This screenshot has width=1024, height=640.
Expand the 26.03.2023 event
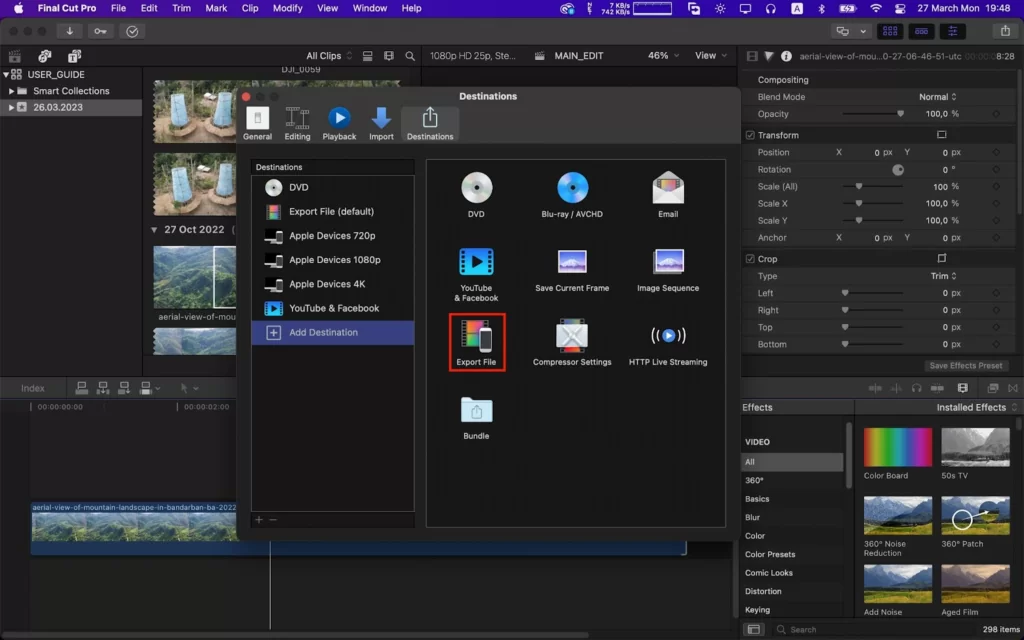click(x=11, y=107)
